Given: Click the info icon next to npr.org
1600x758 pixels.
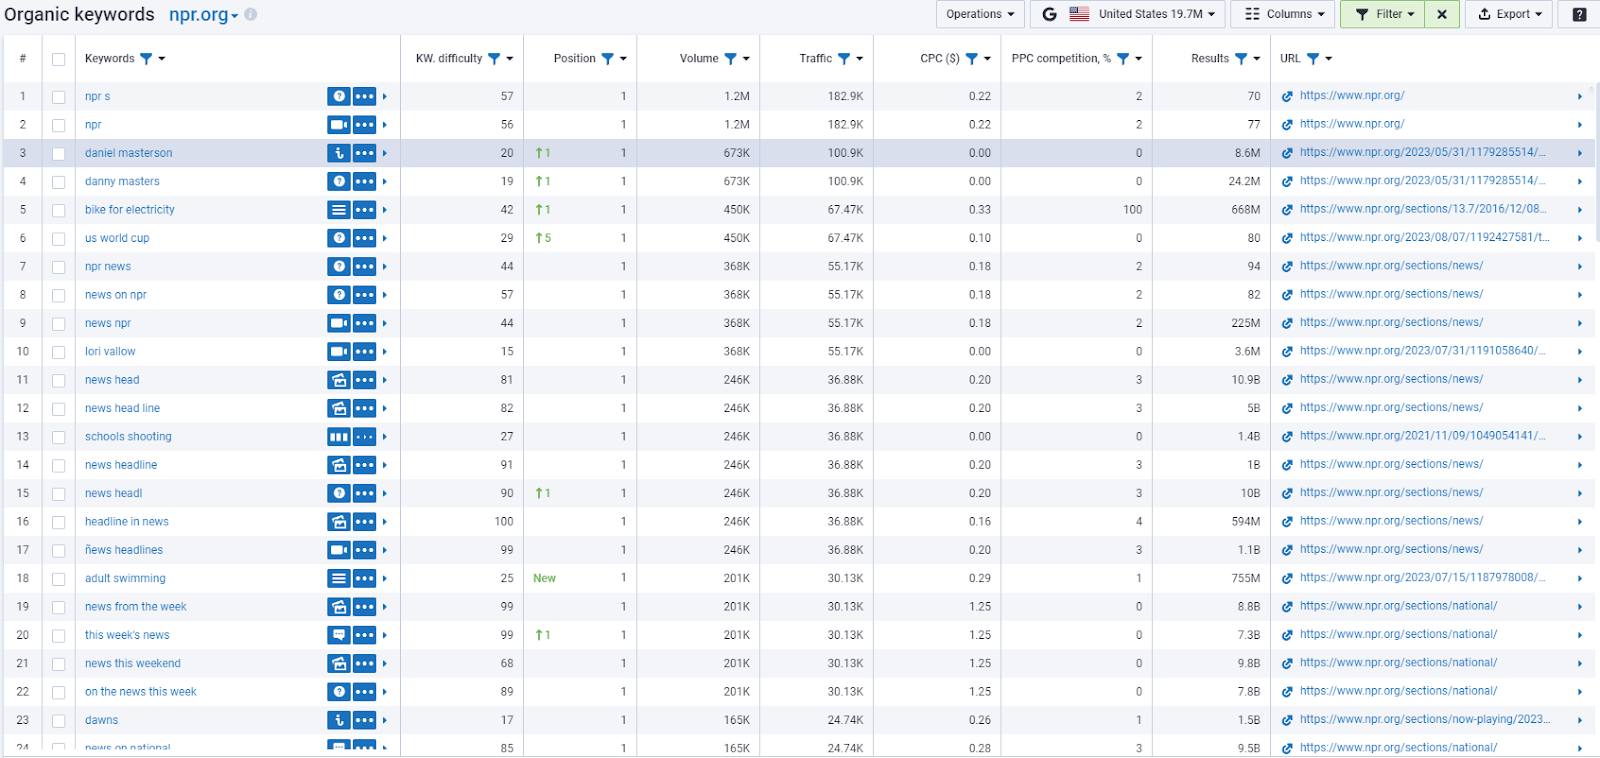Looking at the screenshot, I should tap(251, 15).
